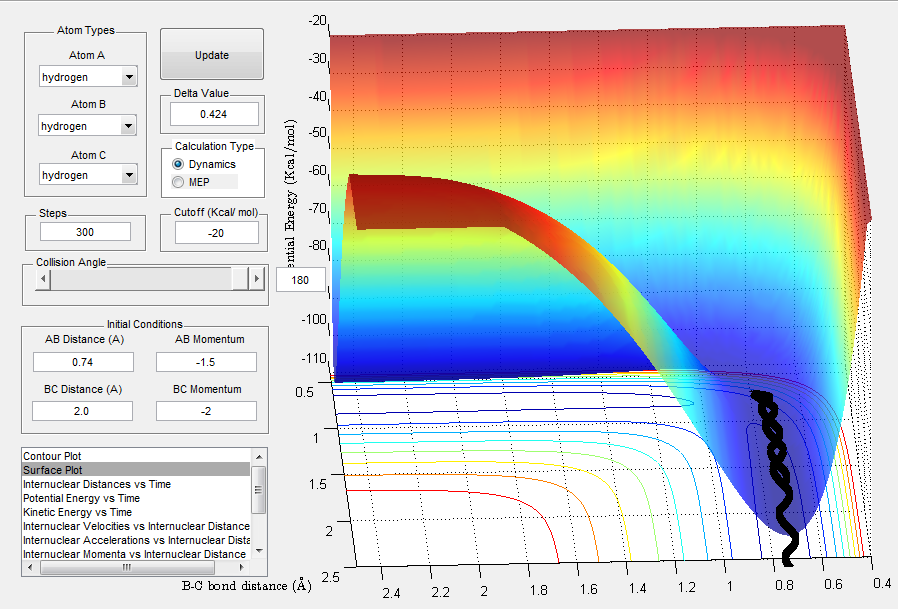Select Internuclear Momenta vs Internuclear Distance
The height and width of the screenshot is (609, 898).
pos(136,554)
